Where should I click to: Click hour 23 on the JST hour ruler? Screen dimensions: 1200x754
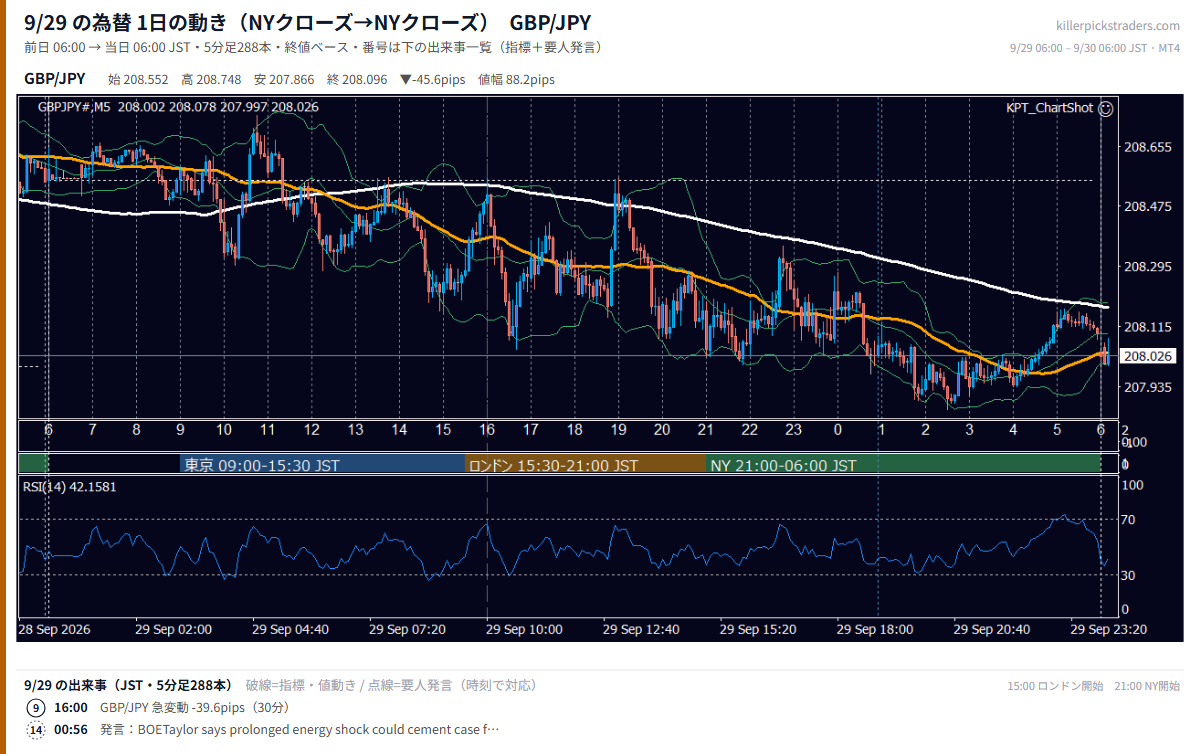[793, 429]
